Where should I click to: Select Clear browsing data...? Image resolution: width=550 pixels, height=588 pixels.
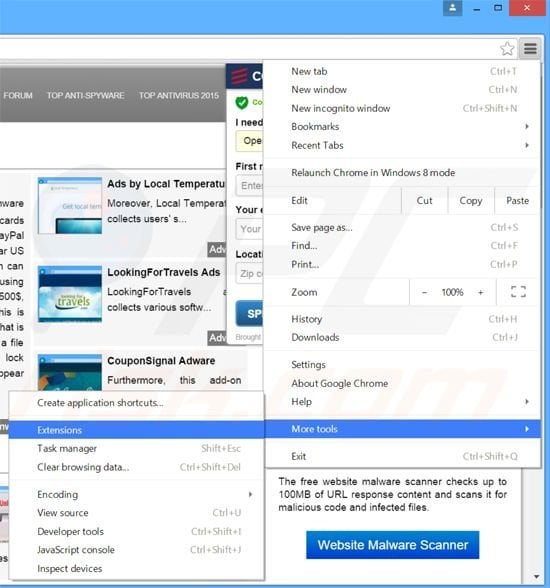(136, 467)
